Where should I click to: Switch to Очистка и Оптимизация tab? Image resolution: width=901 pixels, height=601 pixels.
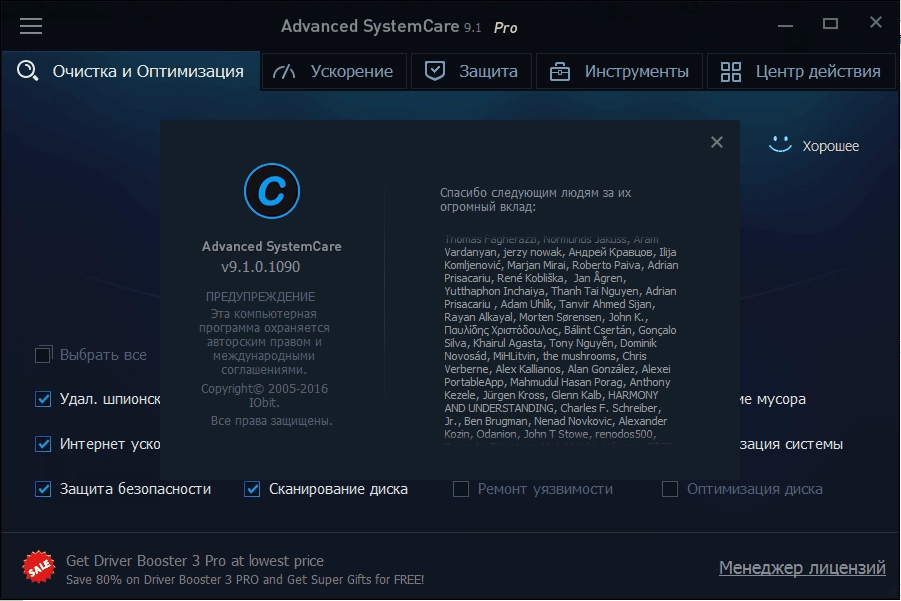(131, 71)
